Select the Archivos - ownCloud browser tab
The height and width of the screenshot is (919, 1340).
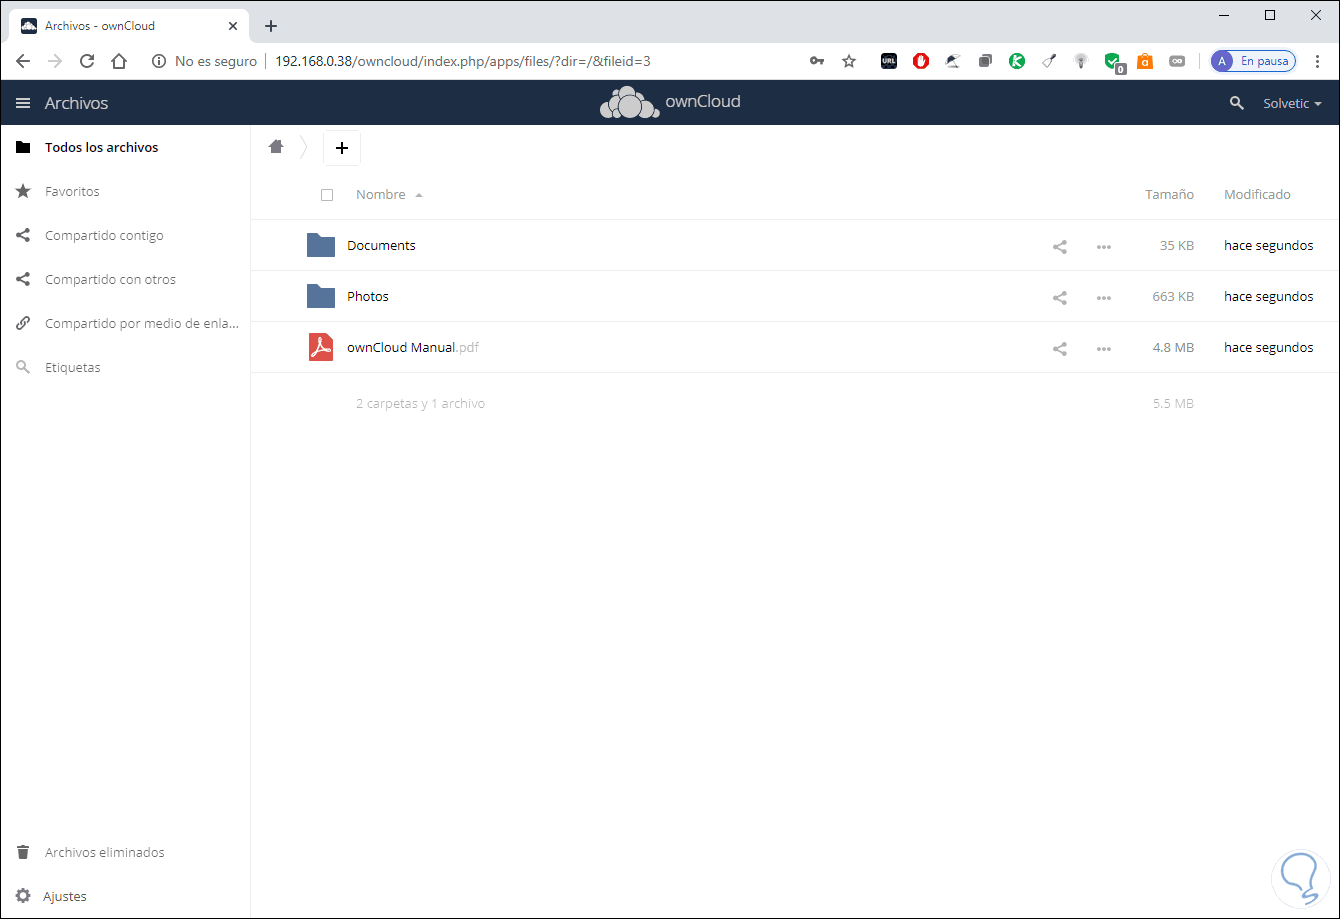[130, 26]
